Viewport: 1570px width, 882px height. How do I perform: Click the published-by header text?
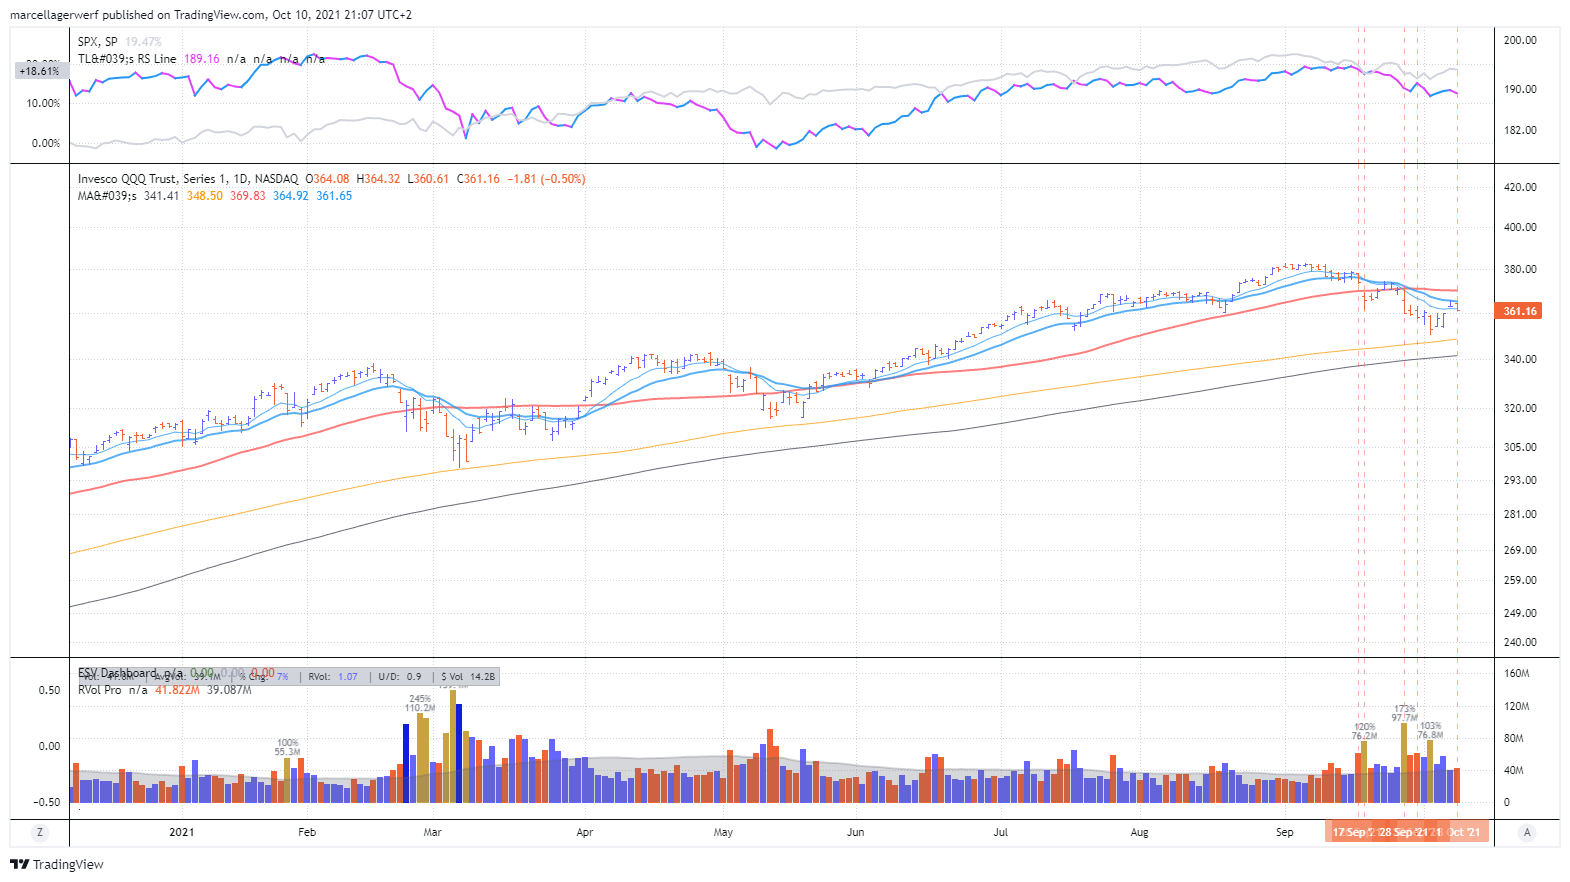(x=210, y=15)
